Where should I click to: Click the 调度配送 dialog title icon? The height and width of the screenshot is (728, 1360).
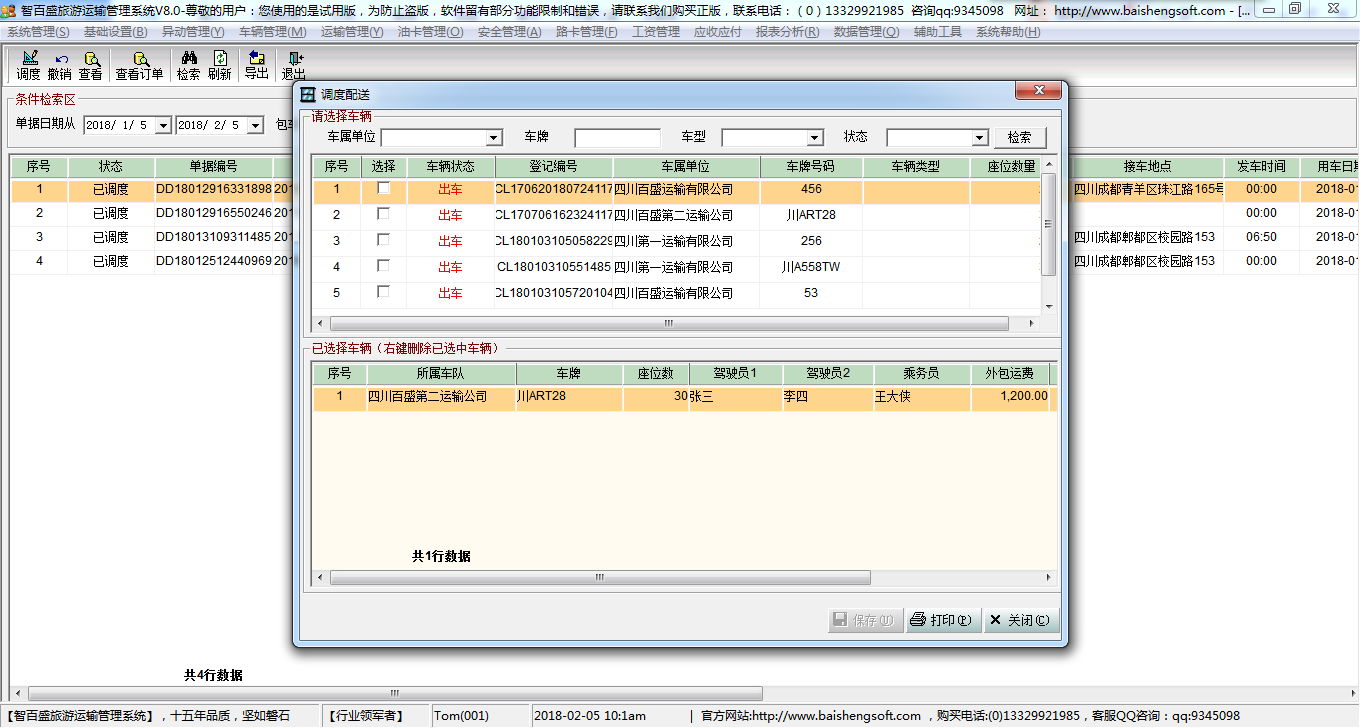point(308,93)
